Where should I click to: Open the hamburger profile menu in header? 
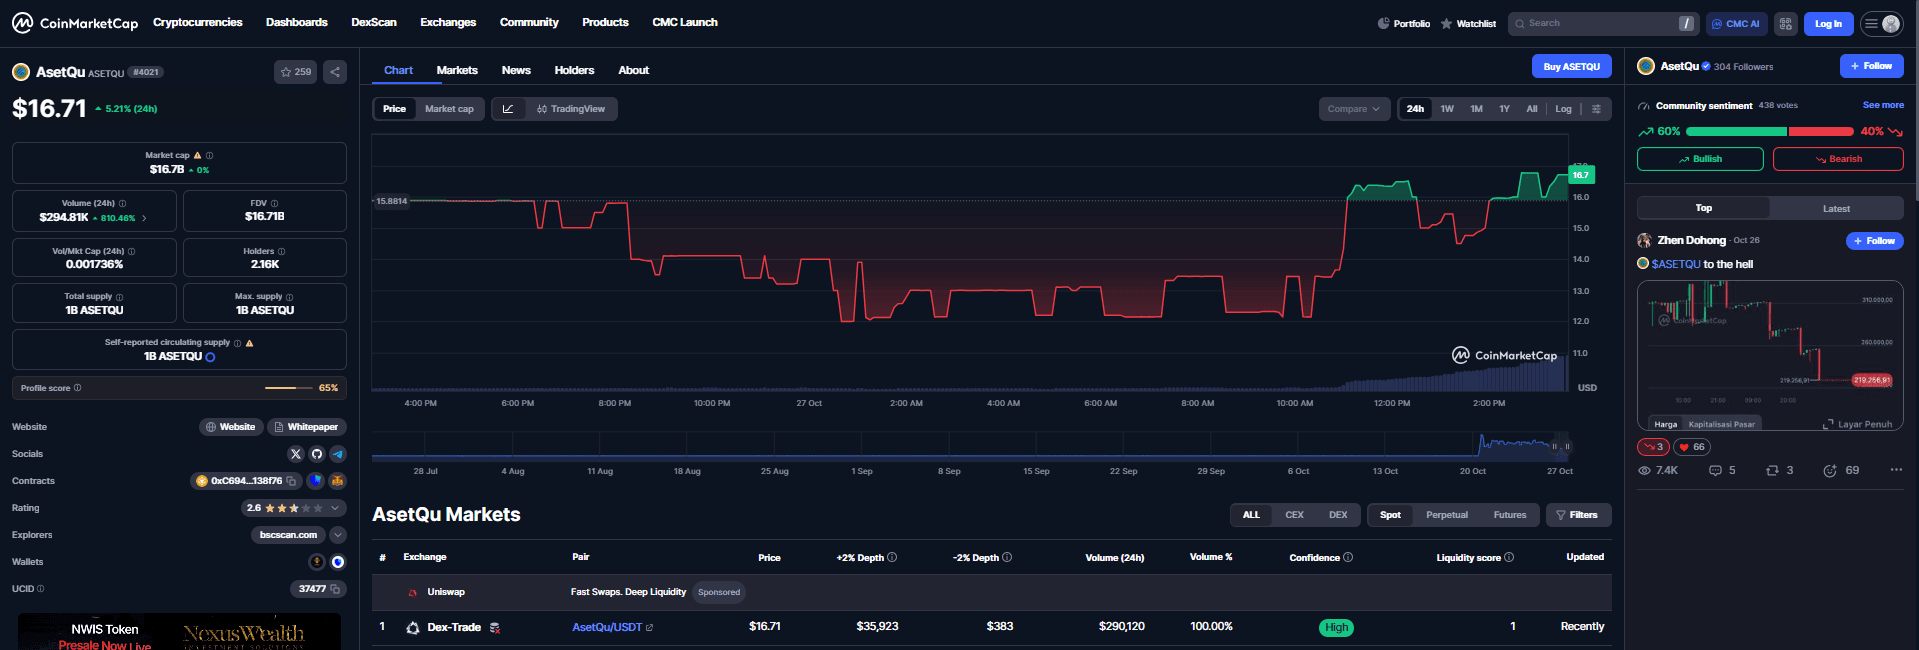click(1881, 23)
